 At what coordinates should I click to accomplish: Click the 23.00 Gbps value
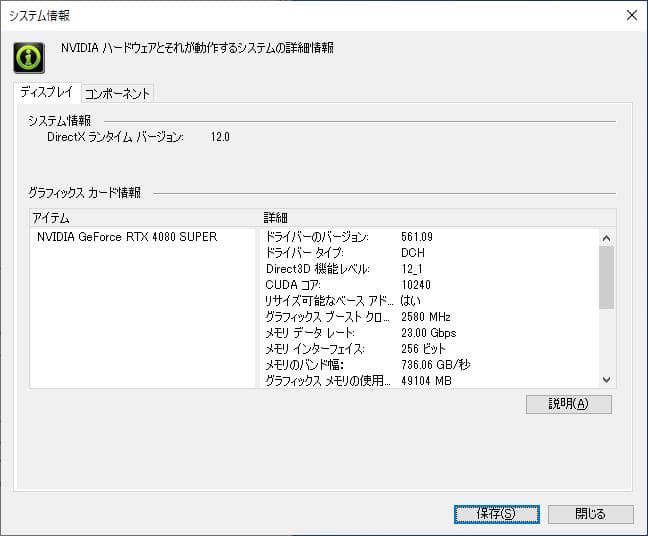pyautogui.click(x=429, y=333)
